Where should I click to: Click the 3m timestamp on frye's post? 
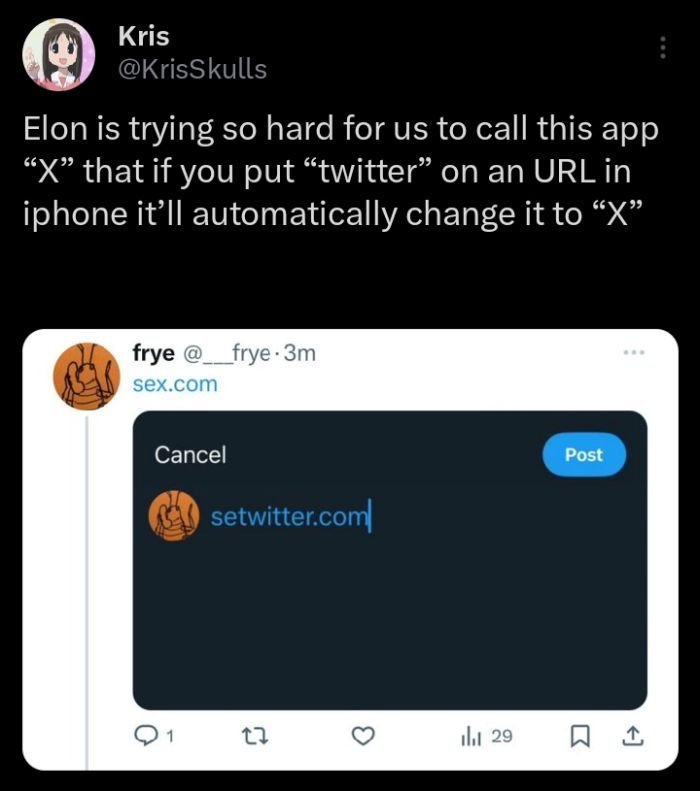click(299, 353)
